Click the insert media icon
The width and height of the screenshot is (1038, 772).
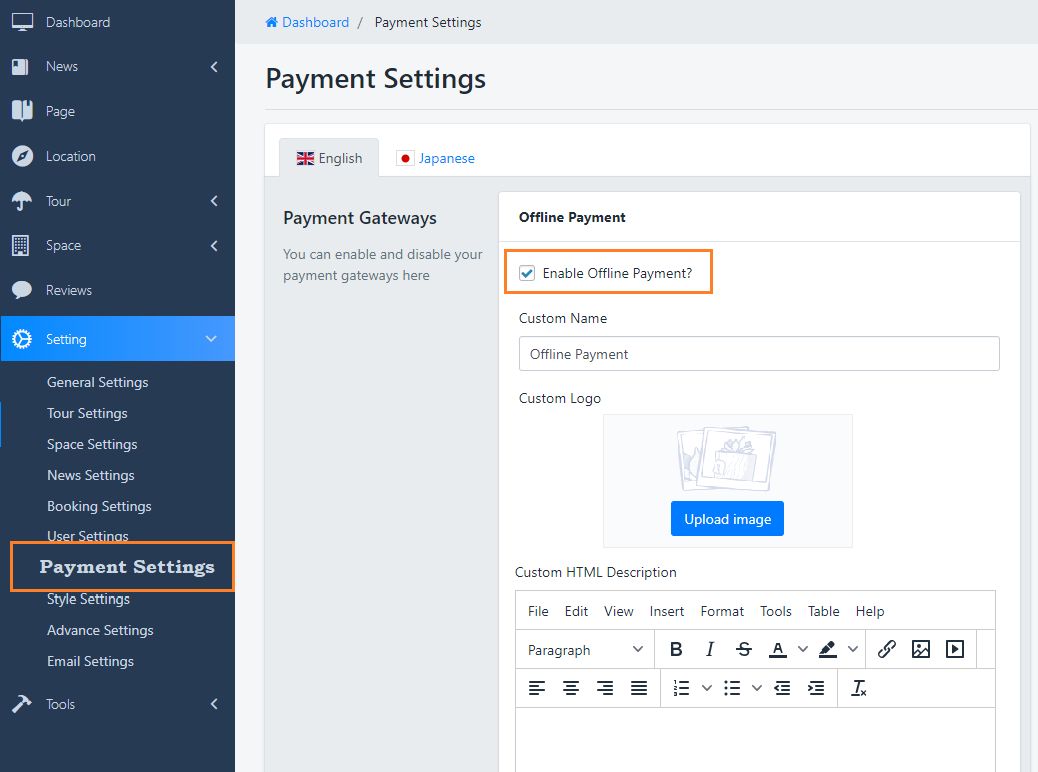tap(955, 650)
